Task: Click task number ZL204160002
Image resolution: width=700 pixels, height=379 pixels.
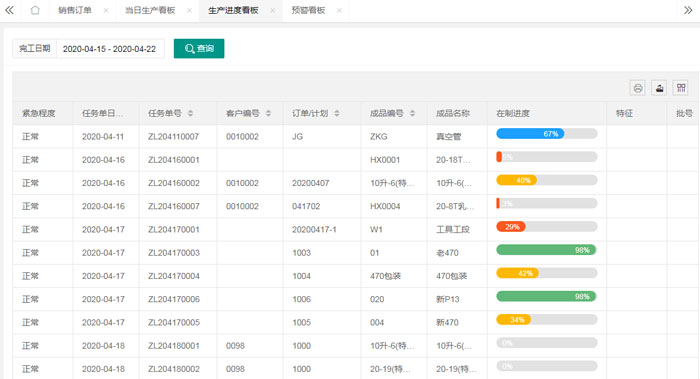Action: [174, 183]
